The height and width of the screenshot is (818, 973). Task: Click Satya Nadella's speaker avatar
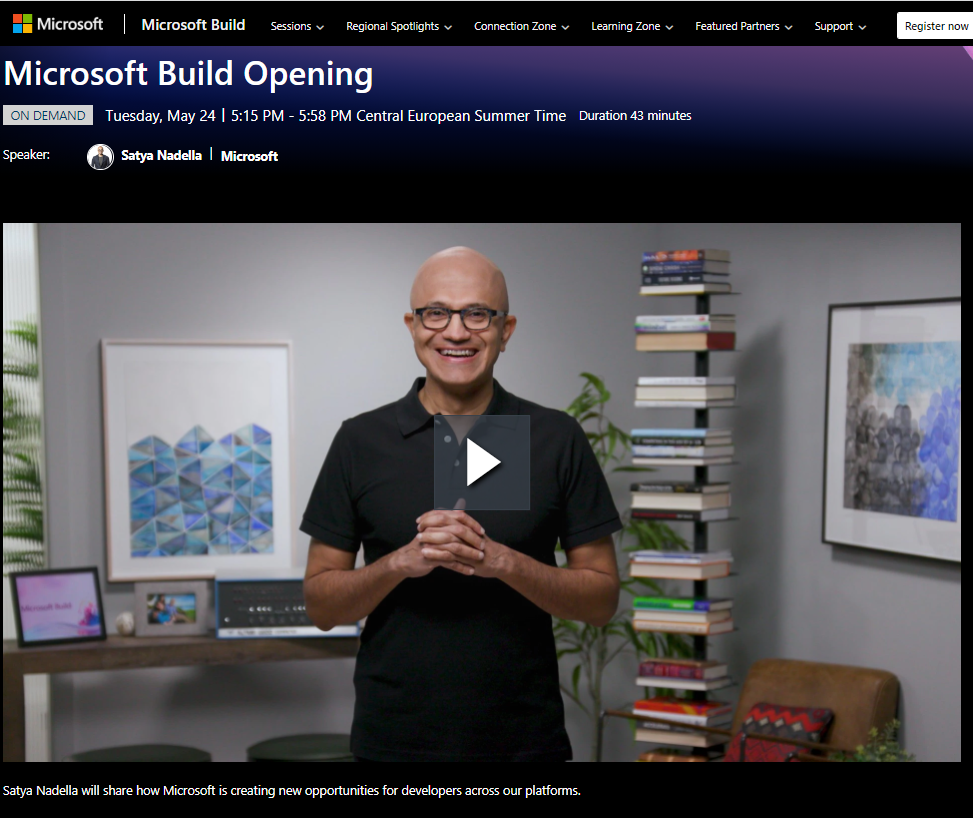tap(100, 156)
